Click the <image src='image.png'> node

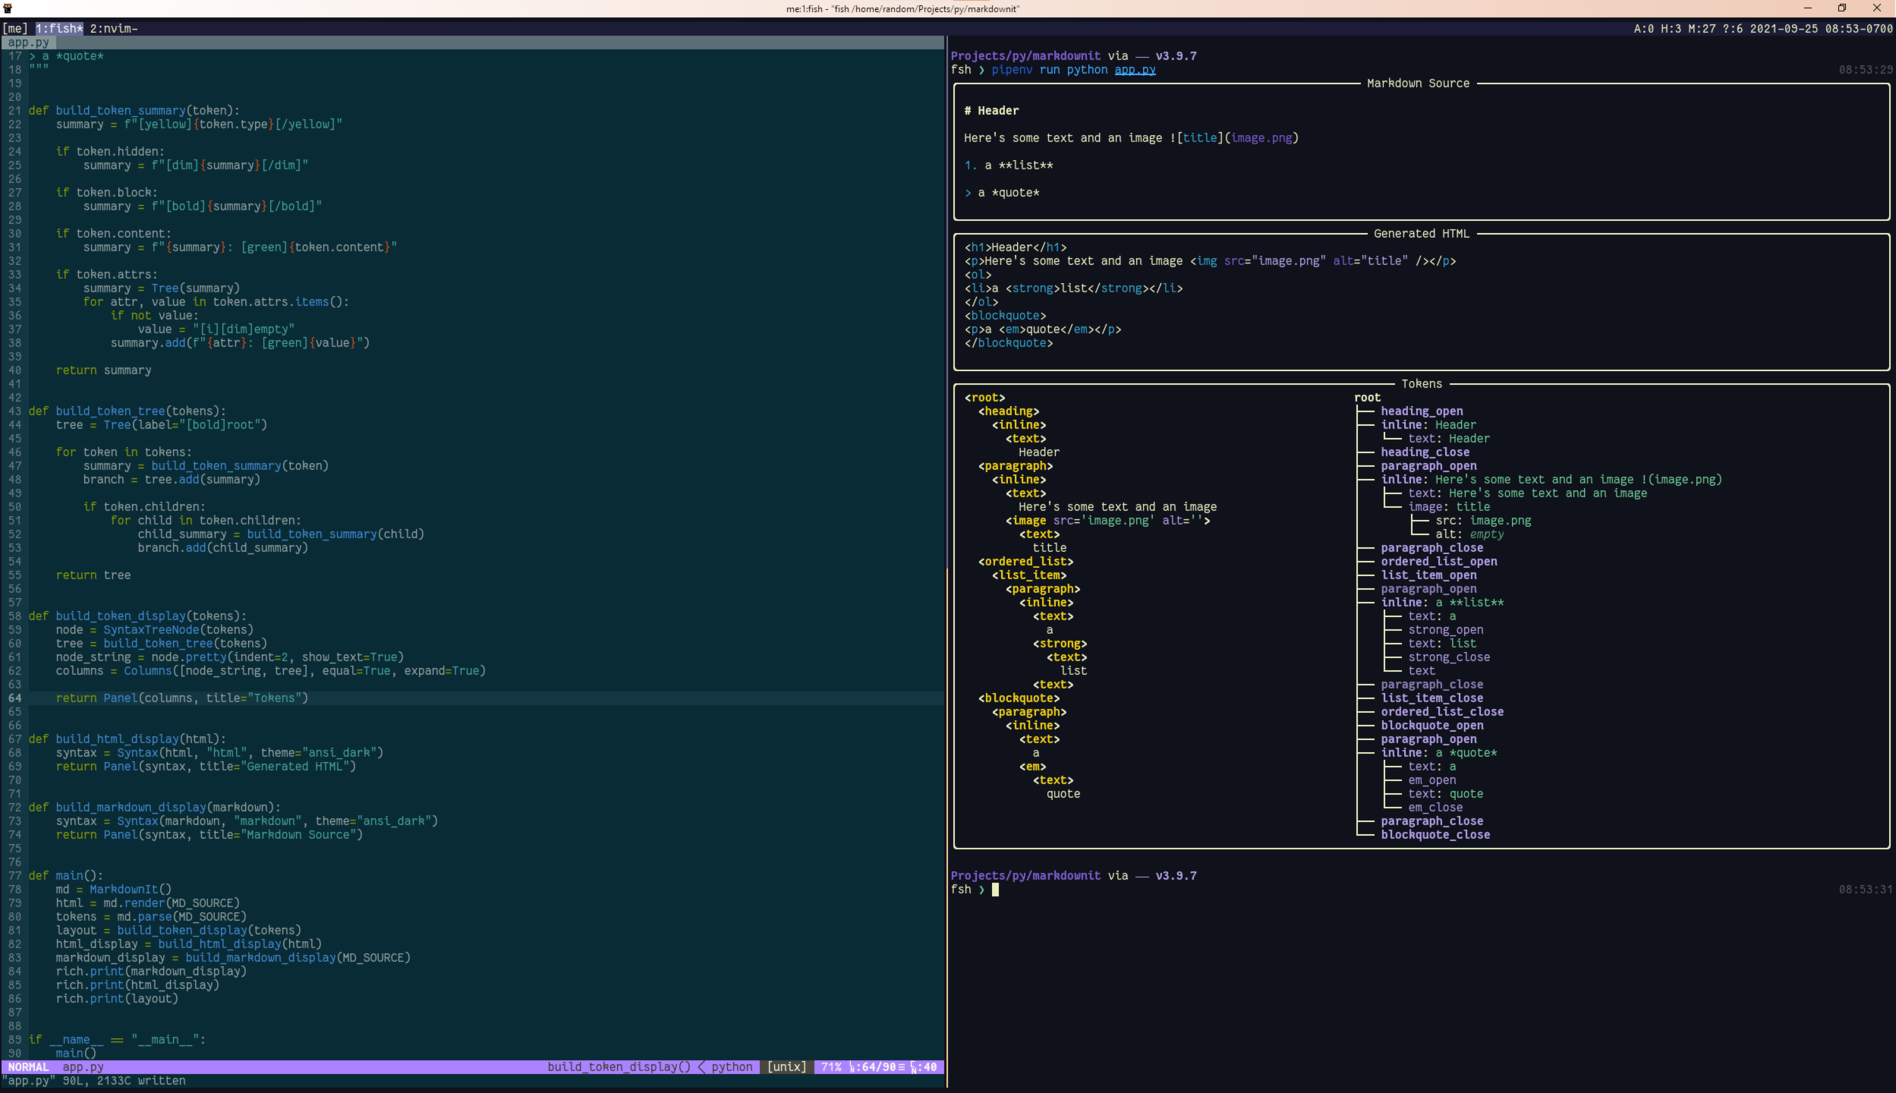(1108, 520)
